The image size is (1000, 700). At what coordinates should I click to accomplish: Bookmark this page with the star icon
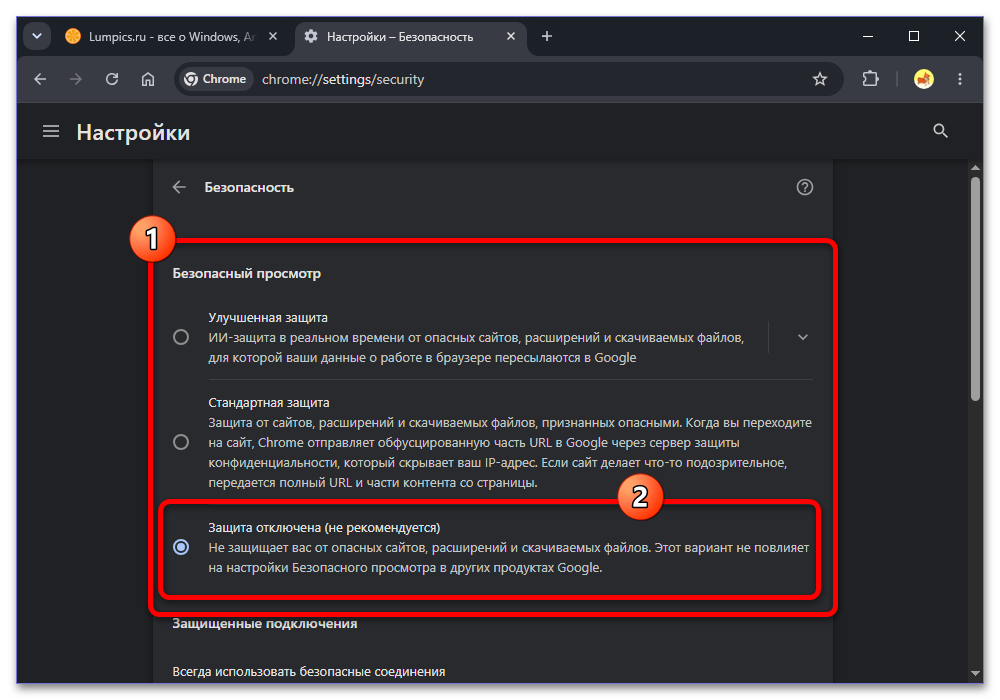click(x=820, y=79)
